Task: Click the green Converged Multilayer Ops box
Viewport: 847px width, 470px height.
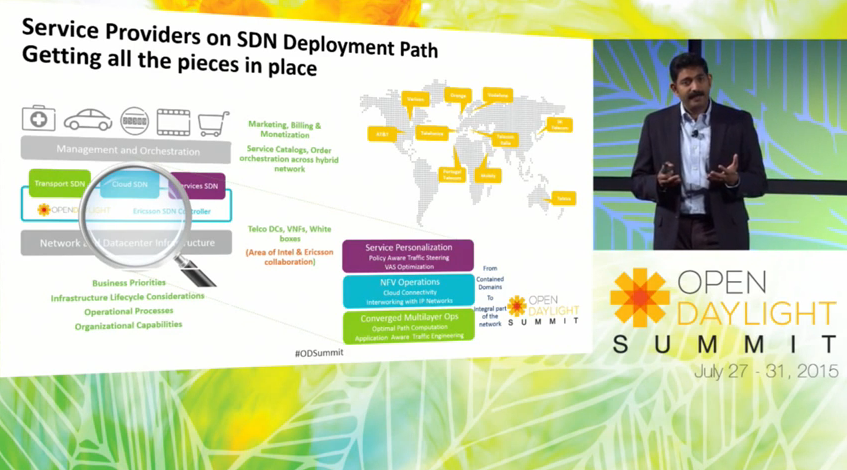Action: 409,326
